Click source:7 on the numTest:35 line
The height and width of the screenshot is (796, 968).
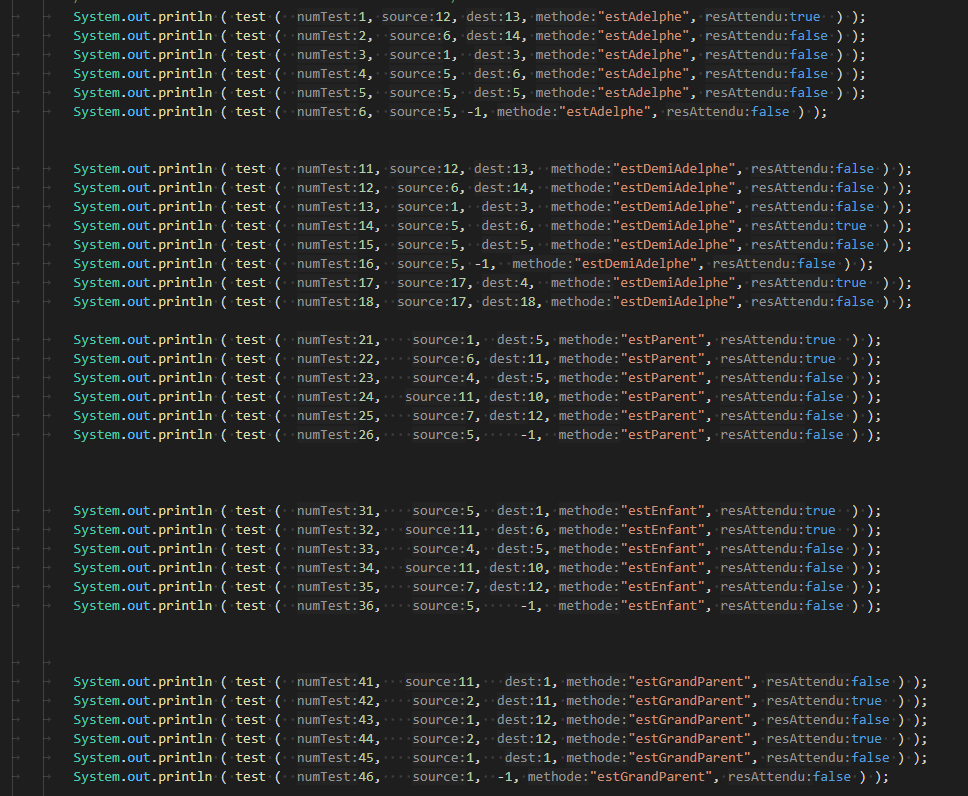[x=446, y=587]
